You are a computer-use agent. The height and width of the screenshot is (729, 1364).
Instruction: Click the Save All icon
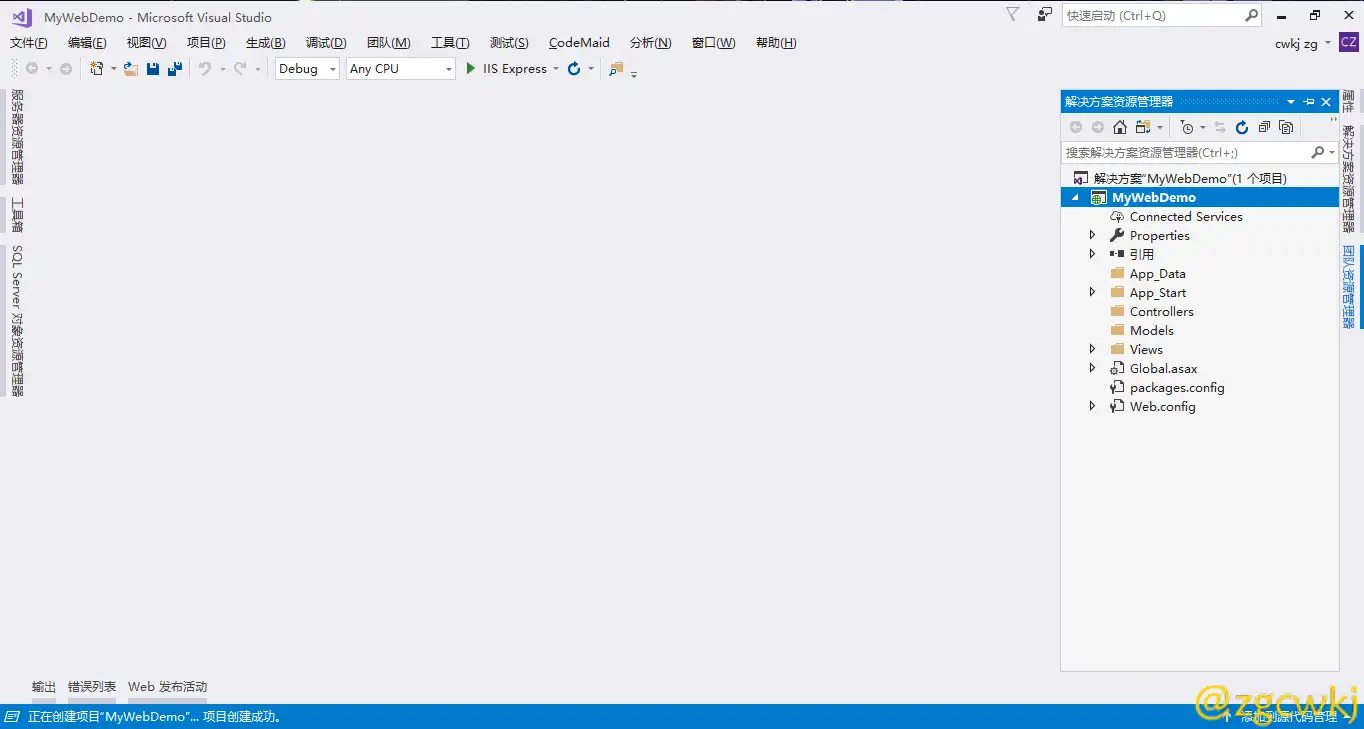[175, 69]
